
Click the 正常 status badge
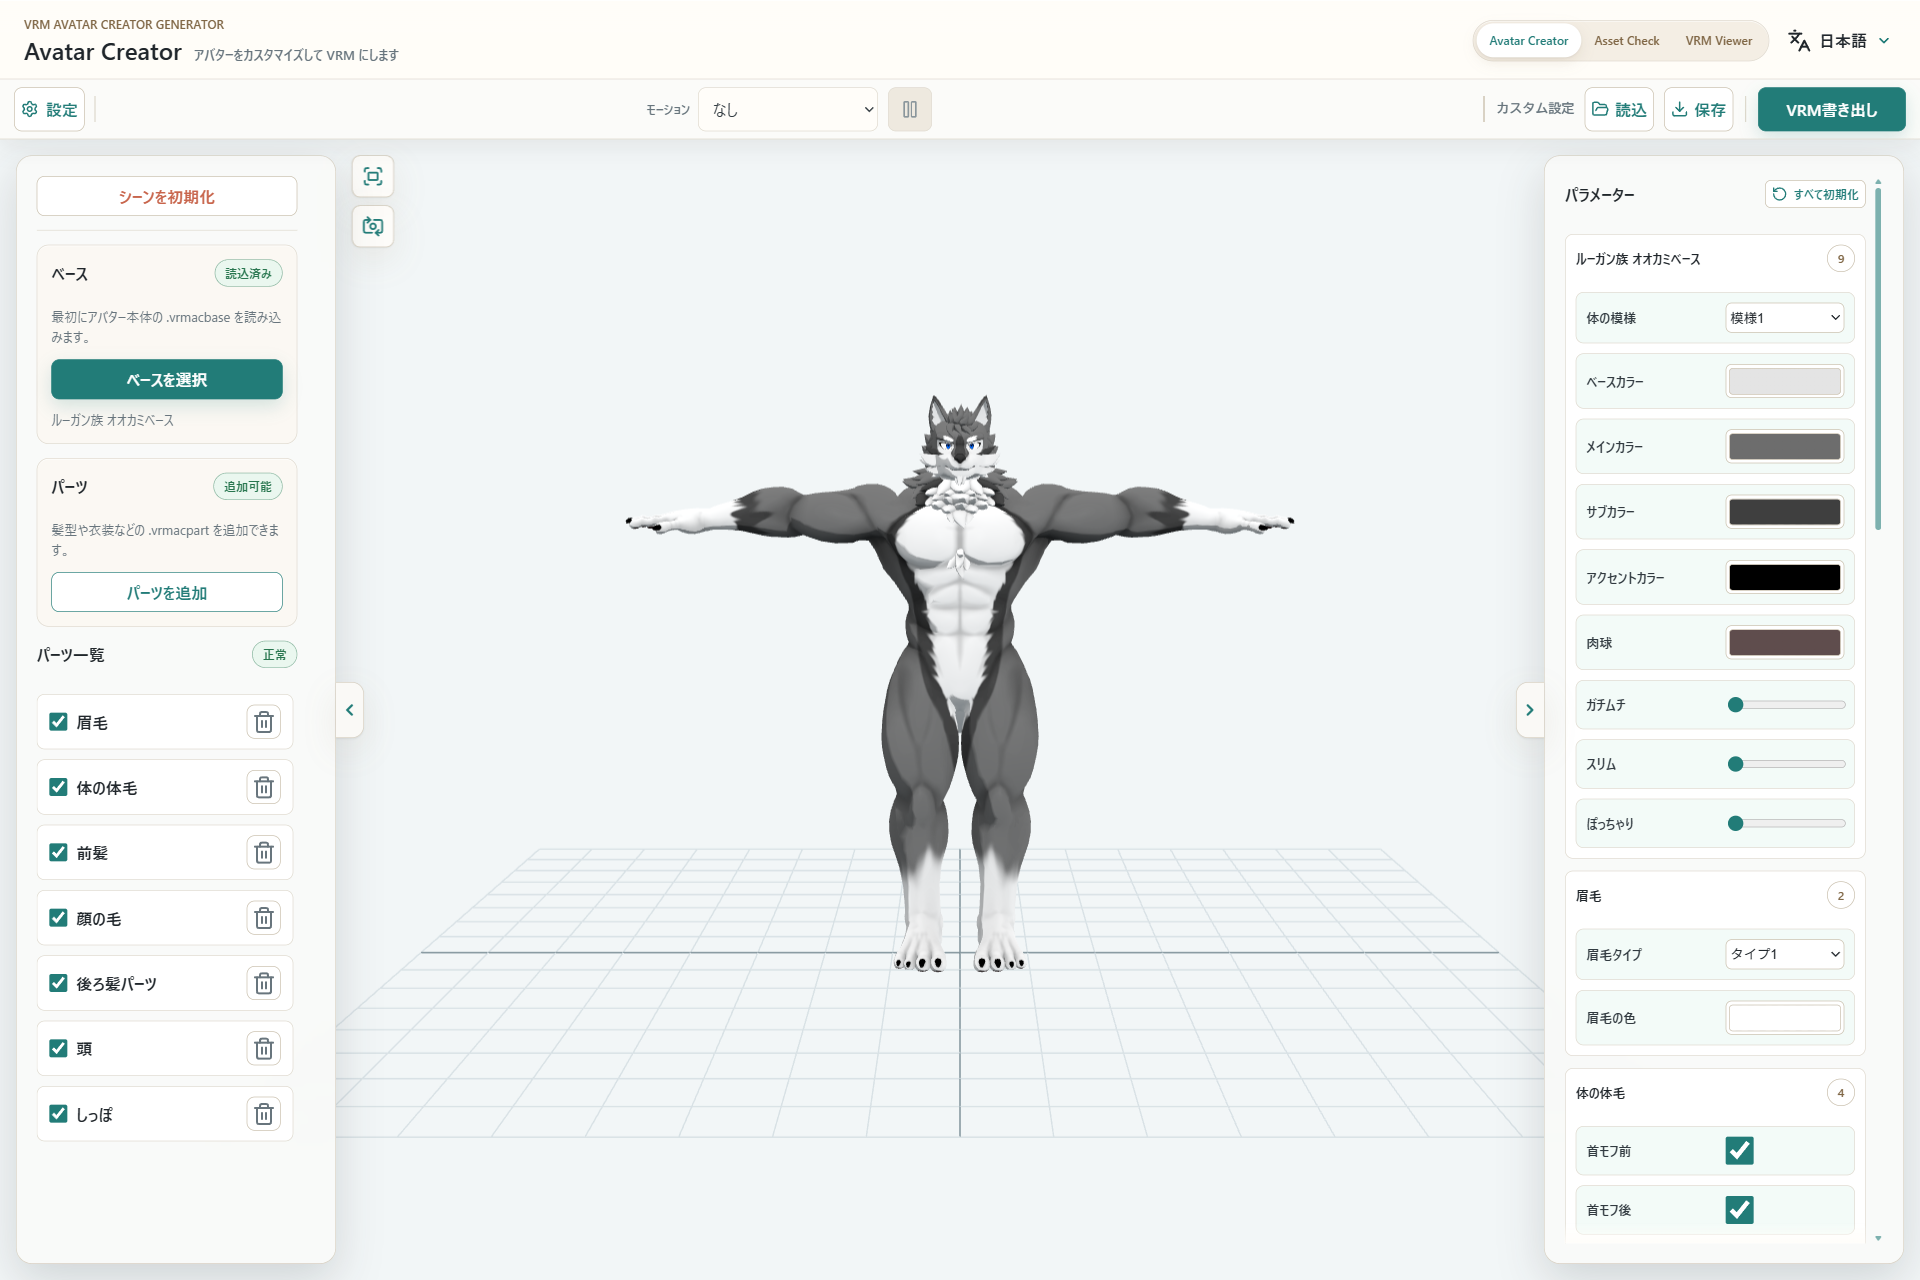tap(275, 655)
